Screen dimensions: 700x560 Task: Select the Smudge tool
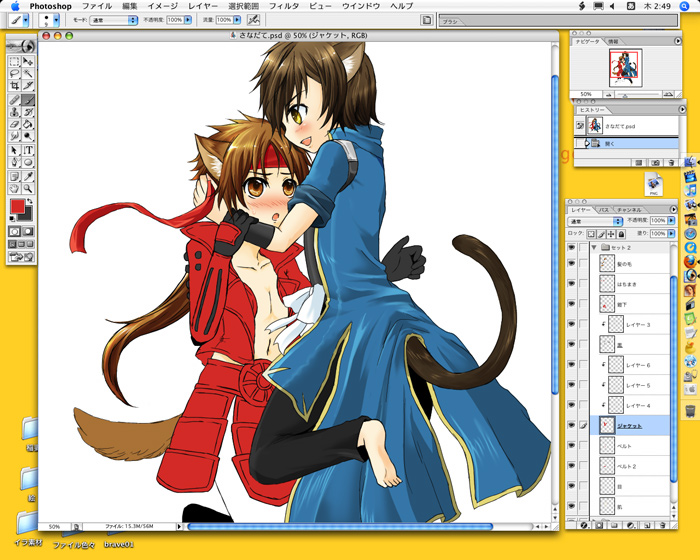pyautogui.click(x=14, y=136)
